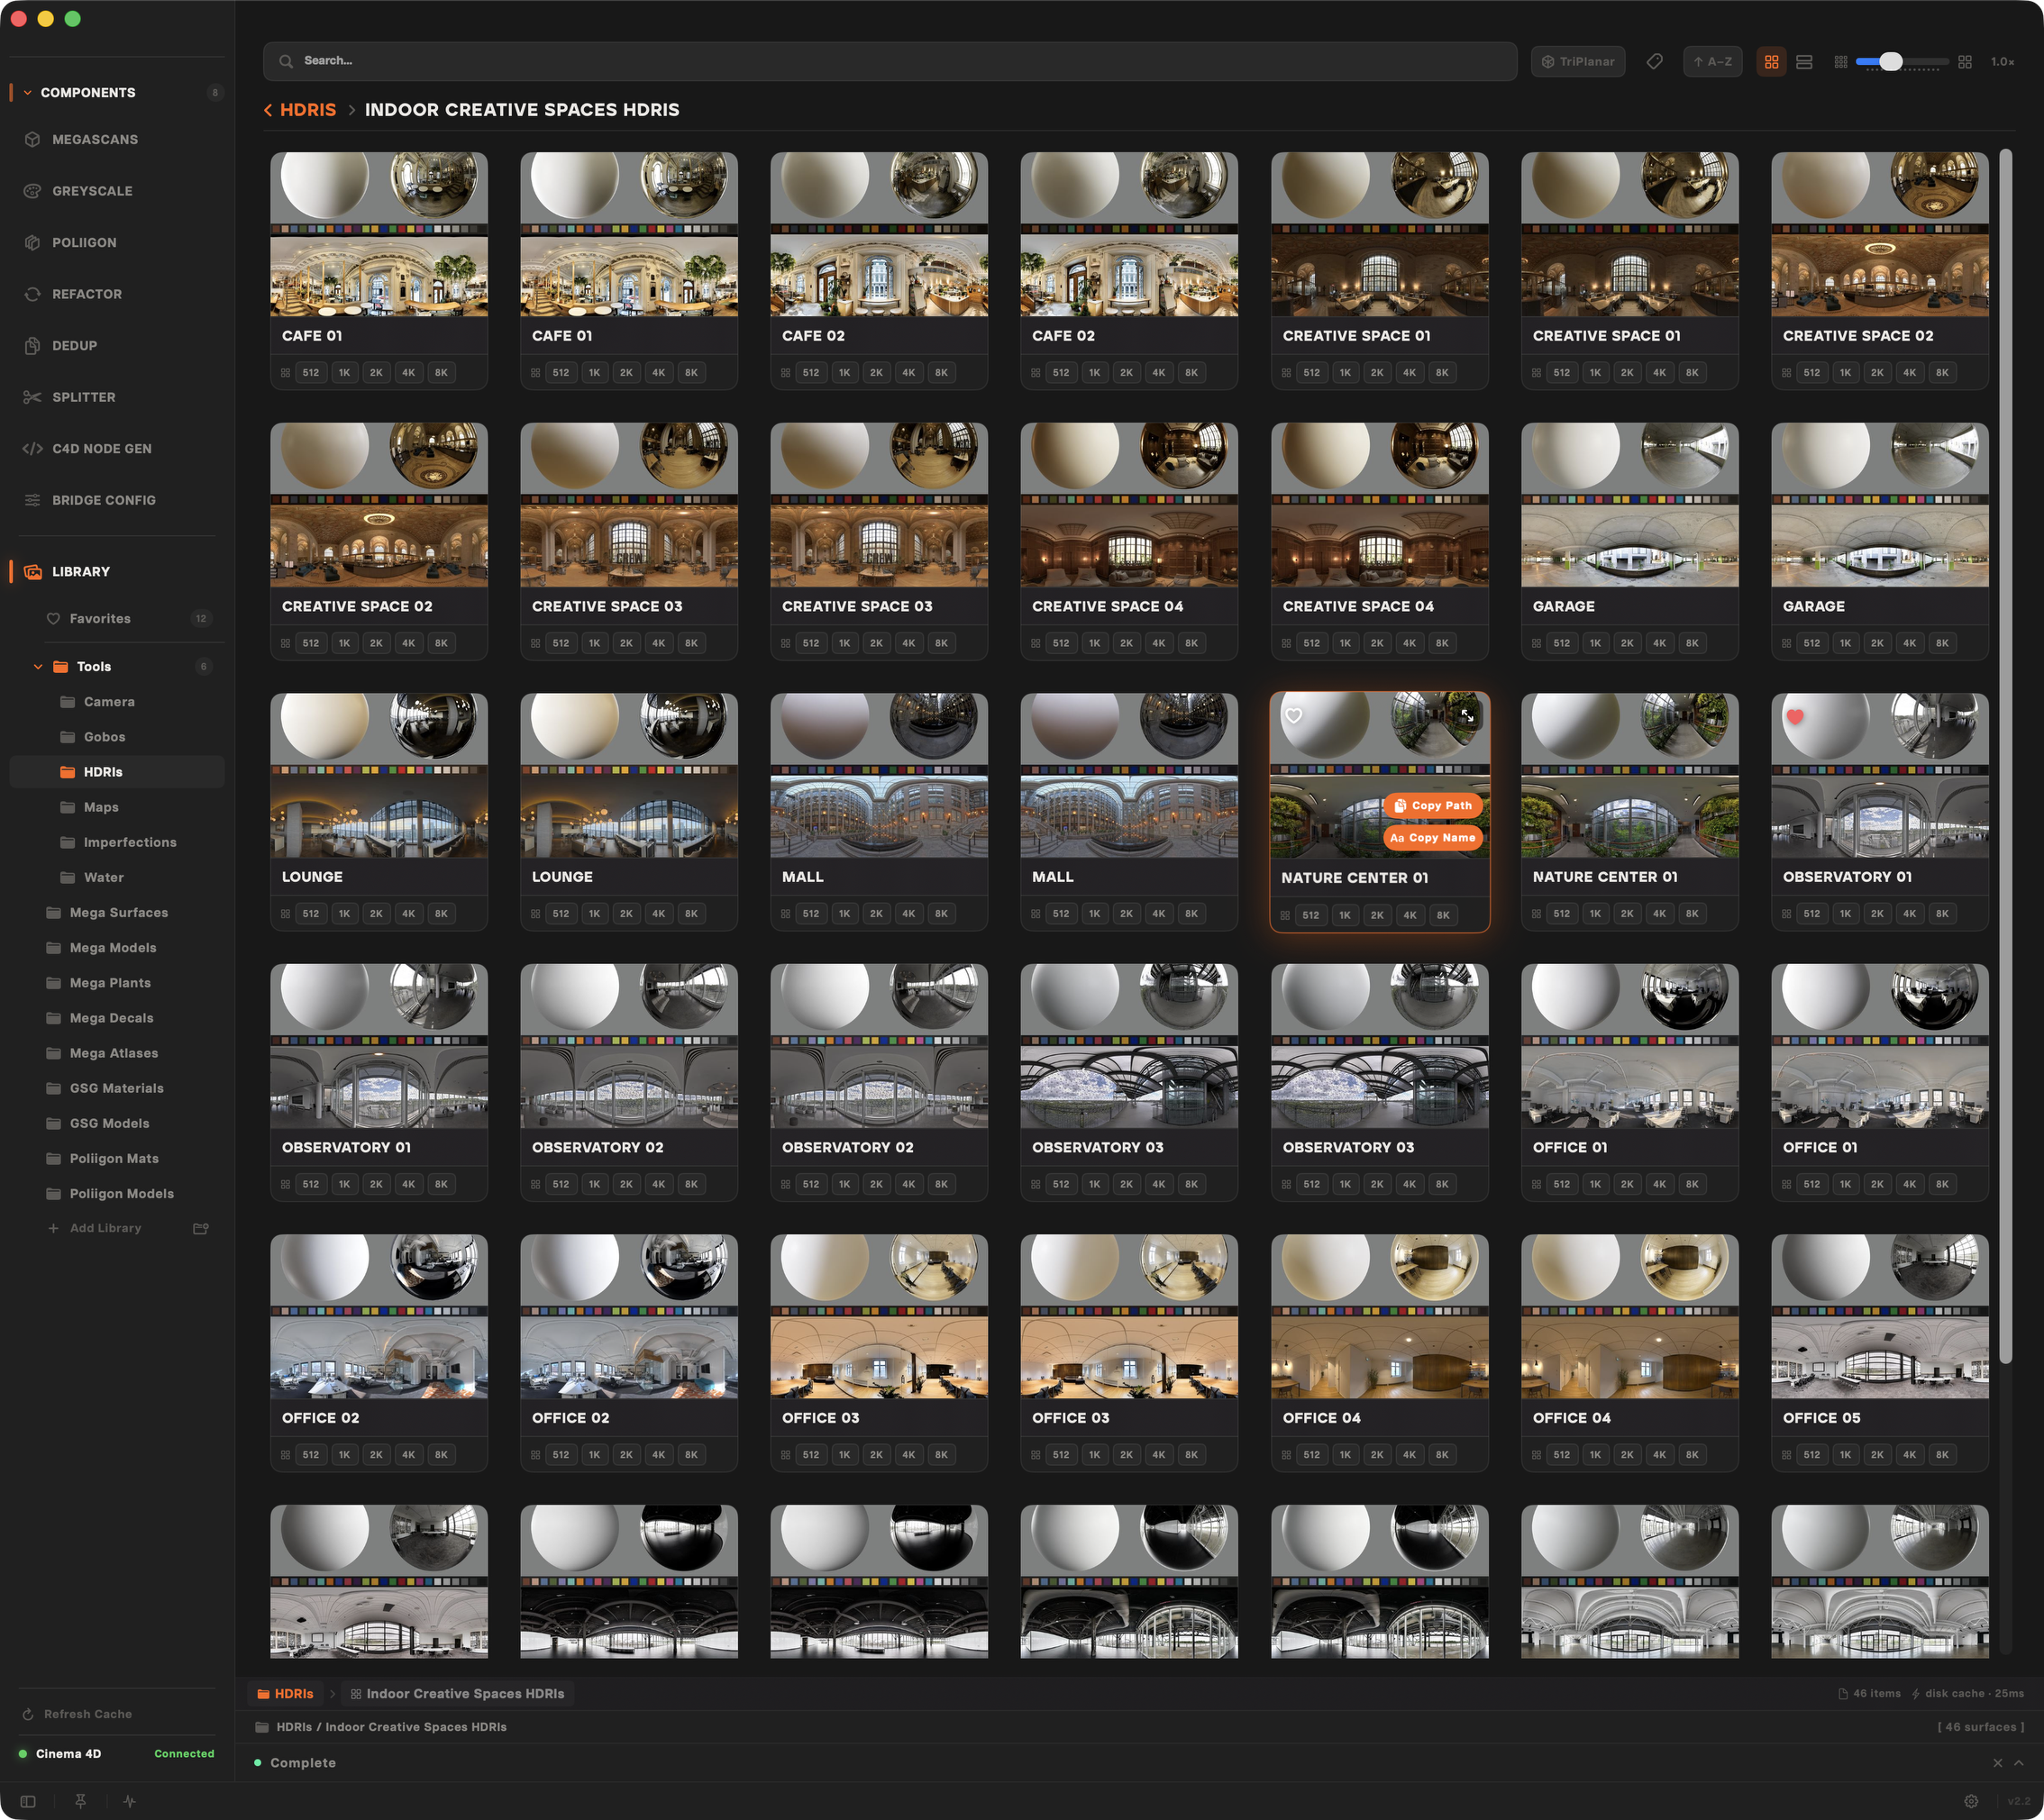Screen dimensions: 2044x1820
Task: Toggle the TriPlanar button
Action: point(1577,62)
